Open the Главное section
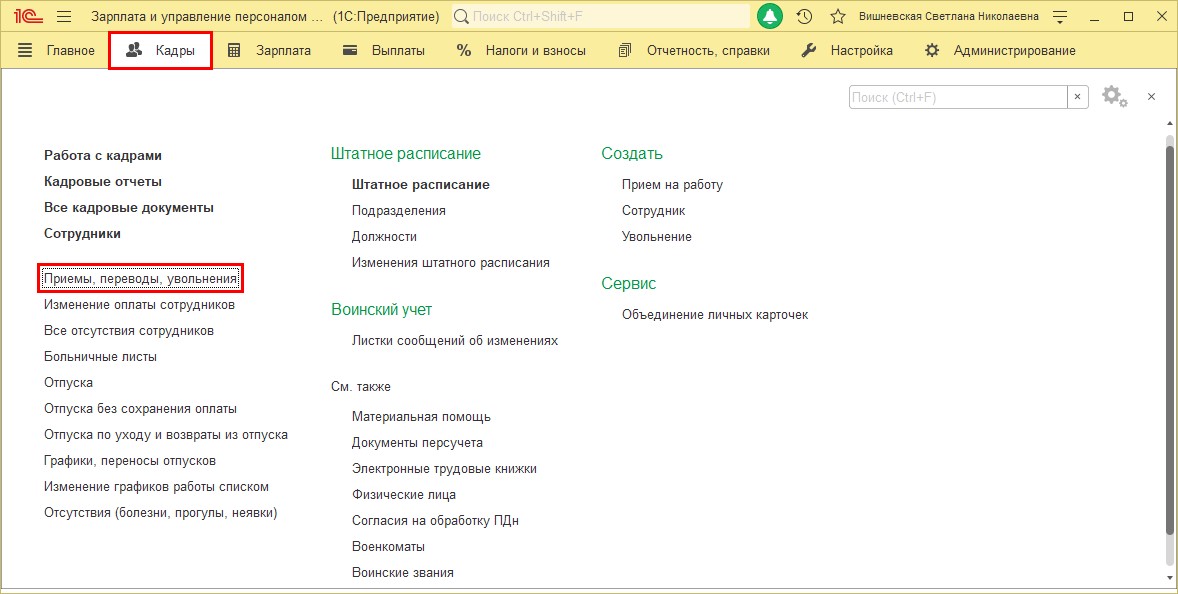Image resolution: width=1178 pixels, height=594 pixels. click(71, 50)
